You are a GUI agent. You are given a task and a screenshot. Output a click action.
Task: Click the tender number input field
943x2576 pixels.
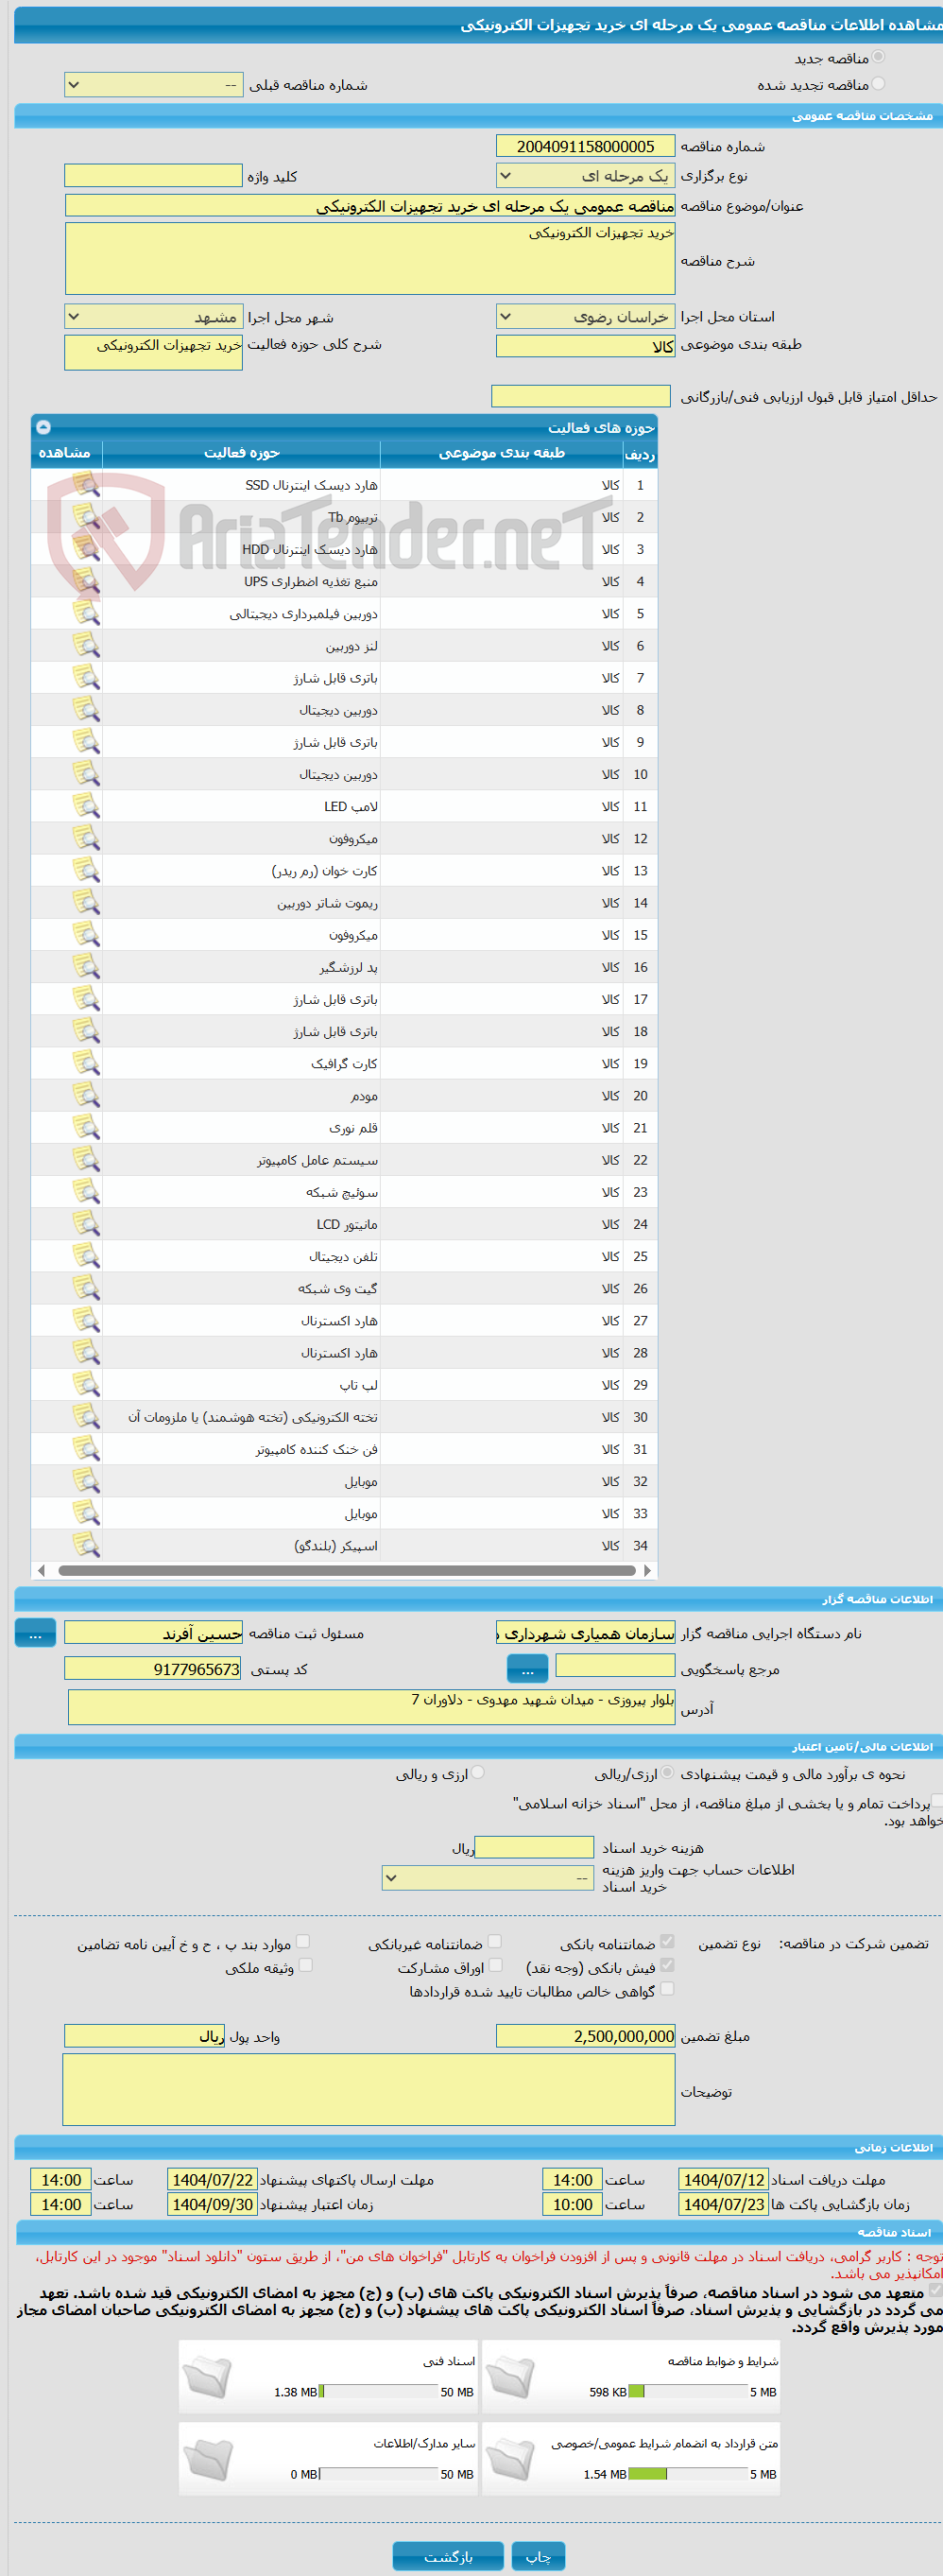(x=585, y=146)
